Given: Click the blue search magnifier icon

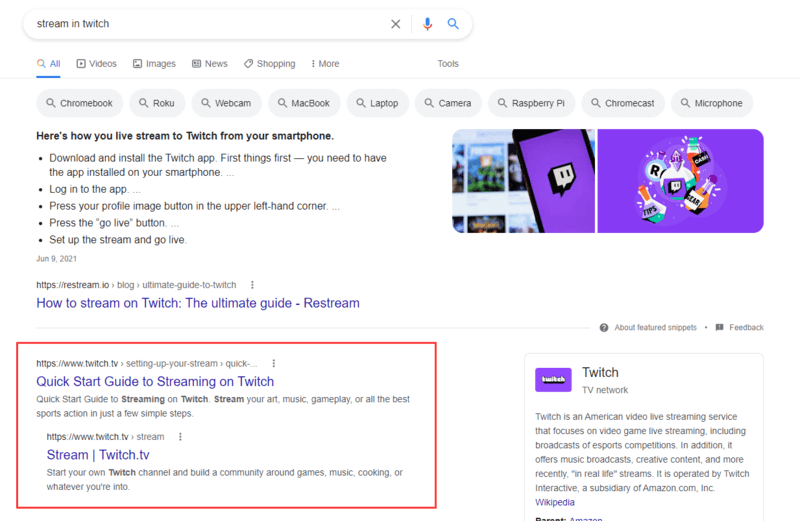Looking at the screenshot, I should point(453,24).
